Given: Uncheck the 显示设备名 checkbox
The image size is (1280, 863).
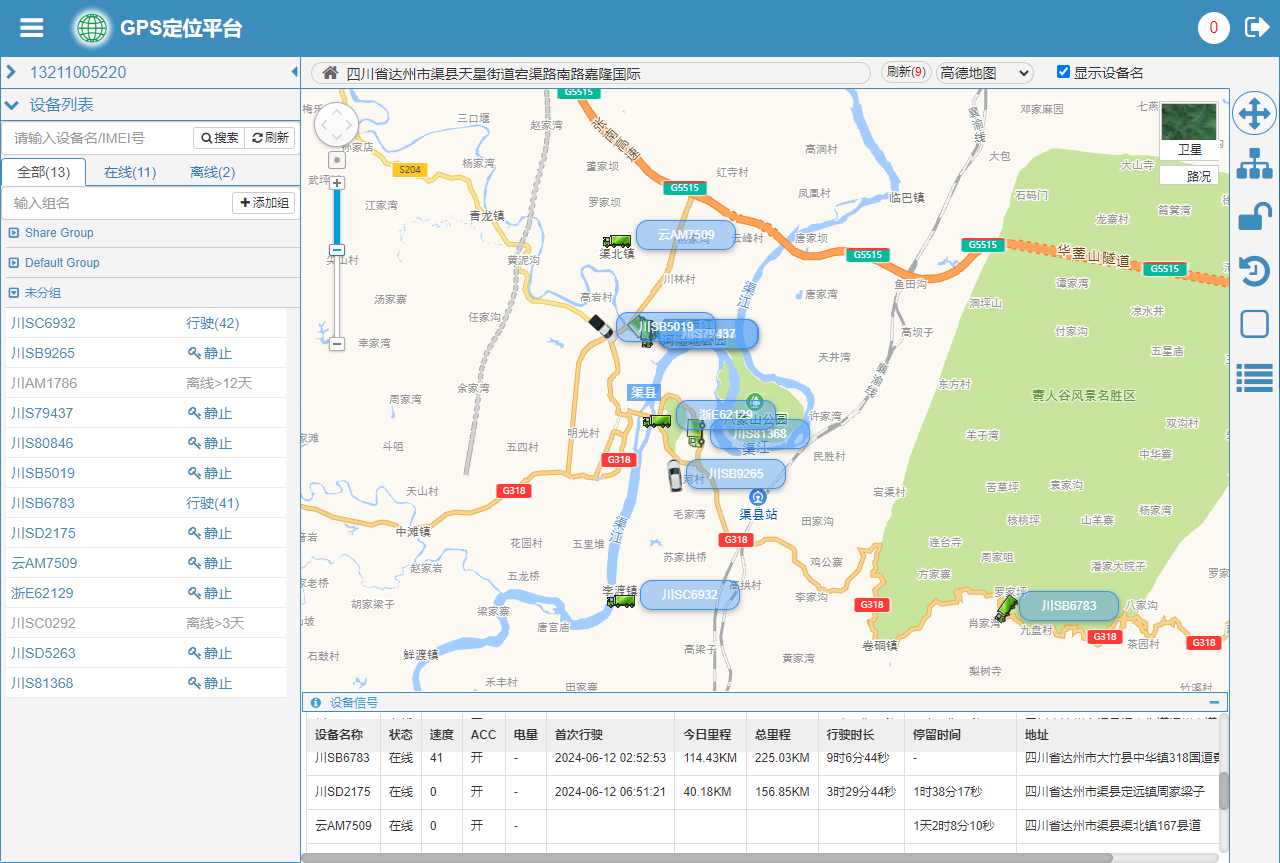Looking at the screenshot, I should (1063, 72).
